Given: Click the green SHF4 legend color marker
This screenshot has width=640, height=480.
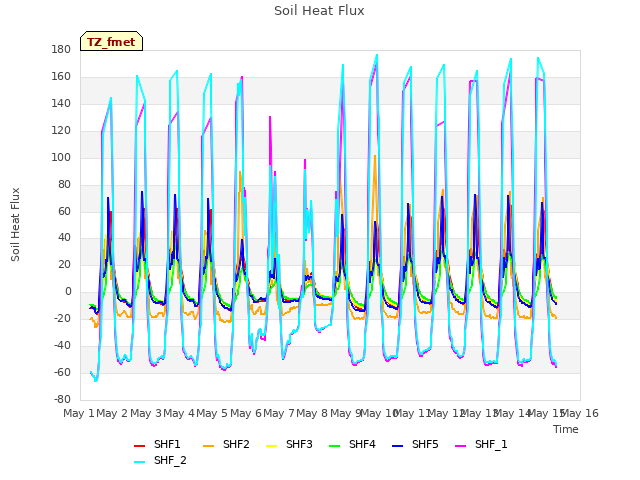Looking at the screenshot, I should coord(334,446).
